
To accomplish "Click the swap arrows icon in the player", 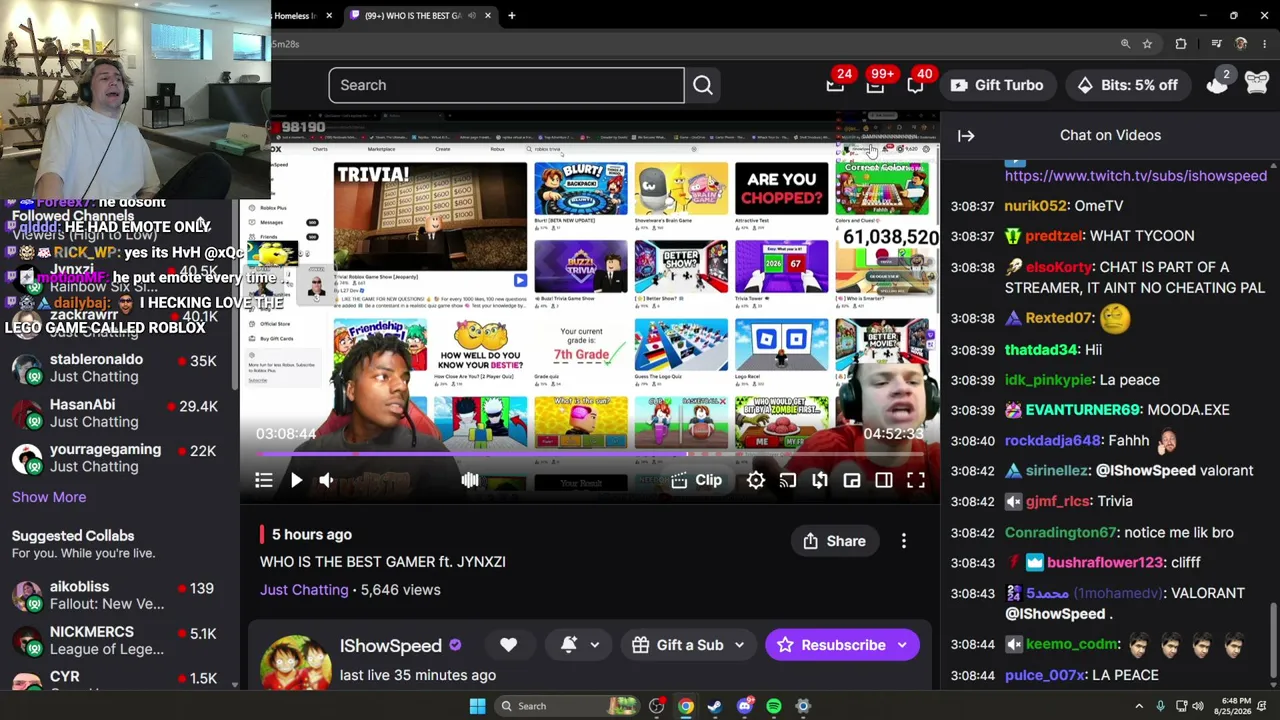I will [x=820, y=481].
